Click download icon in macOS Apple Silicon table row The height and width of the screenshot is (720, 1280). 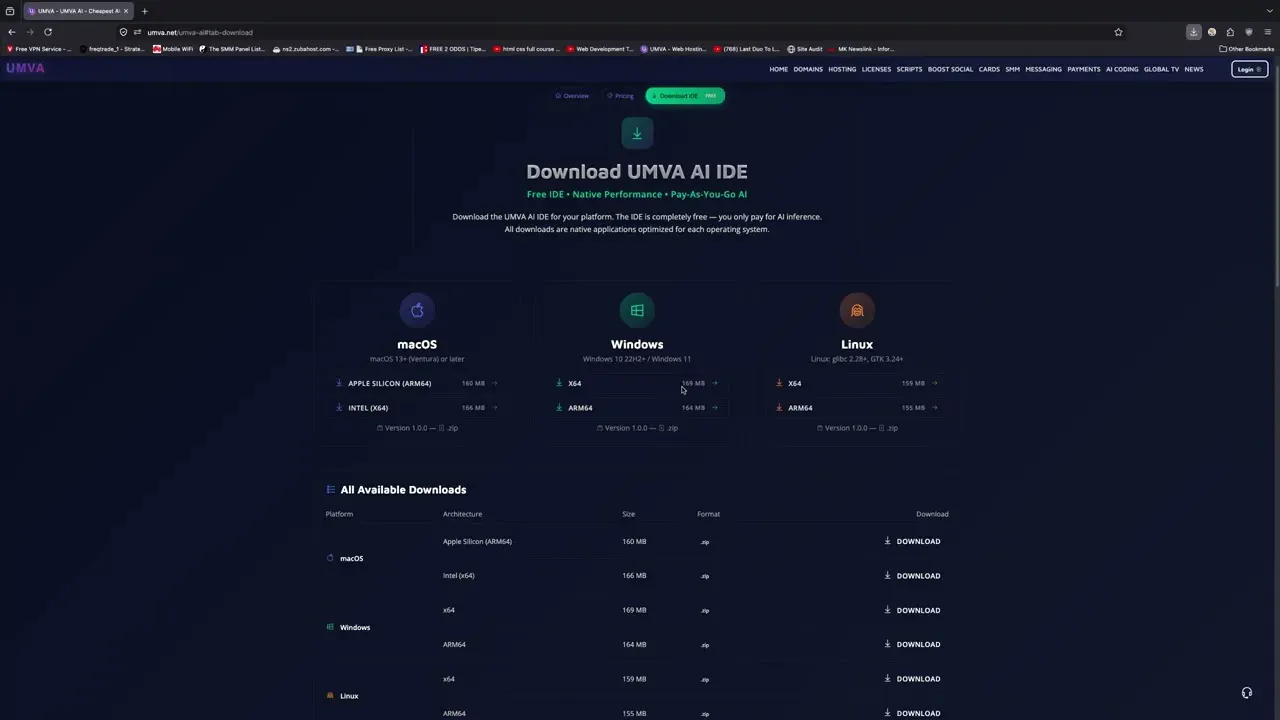pos(888,541)
